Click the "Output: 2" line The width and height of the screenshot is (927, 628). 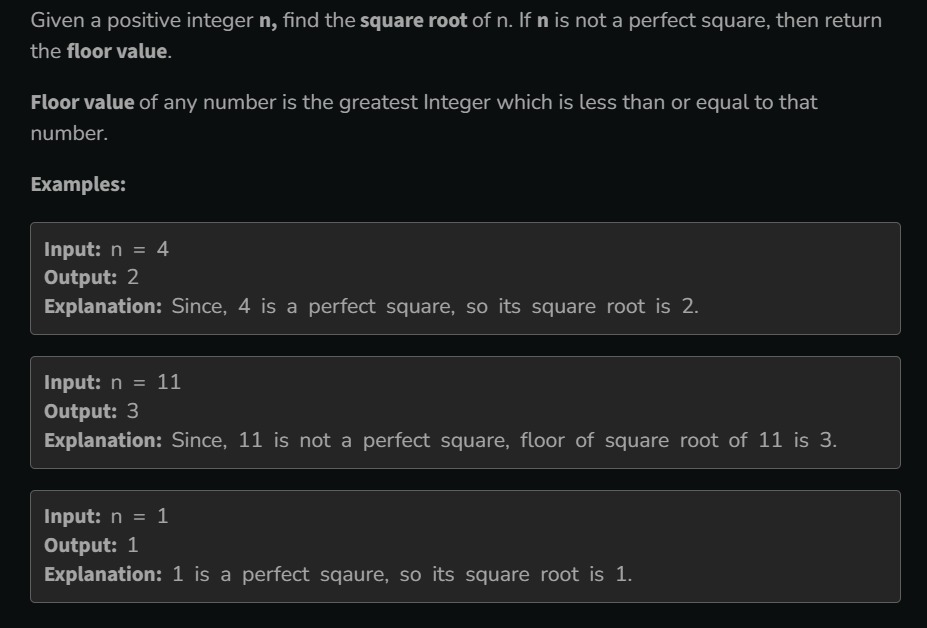pyautogui.click(x=91, y=277)
